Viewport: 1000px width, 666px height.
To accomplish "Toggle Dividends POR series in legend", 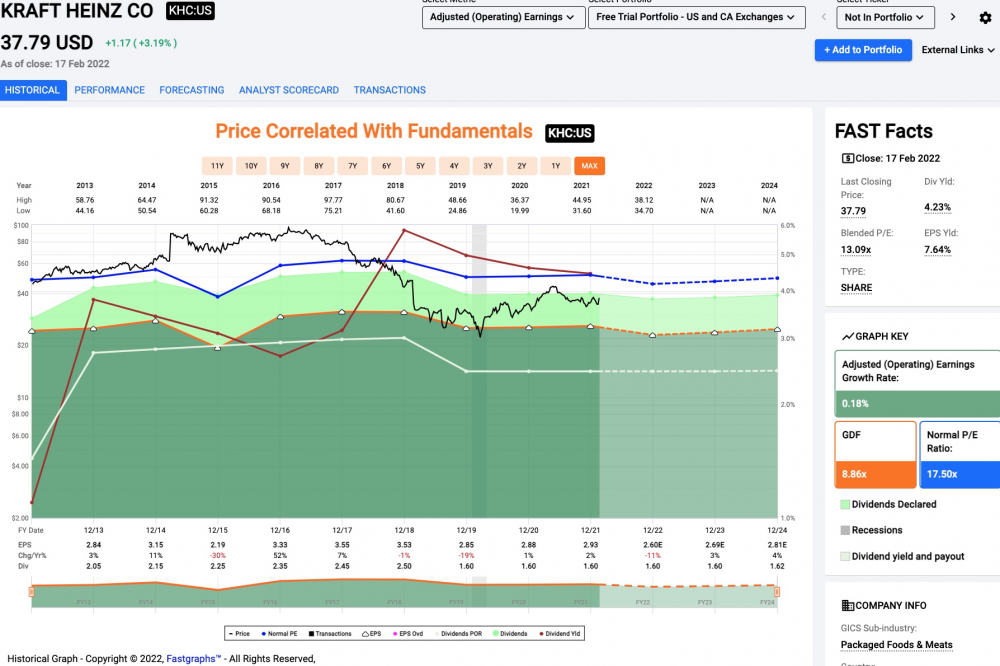I will (x=459, y=633).
